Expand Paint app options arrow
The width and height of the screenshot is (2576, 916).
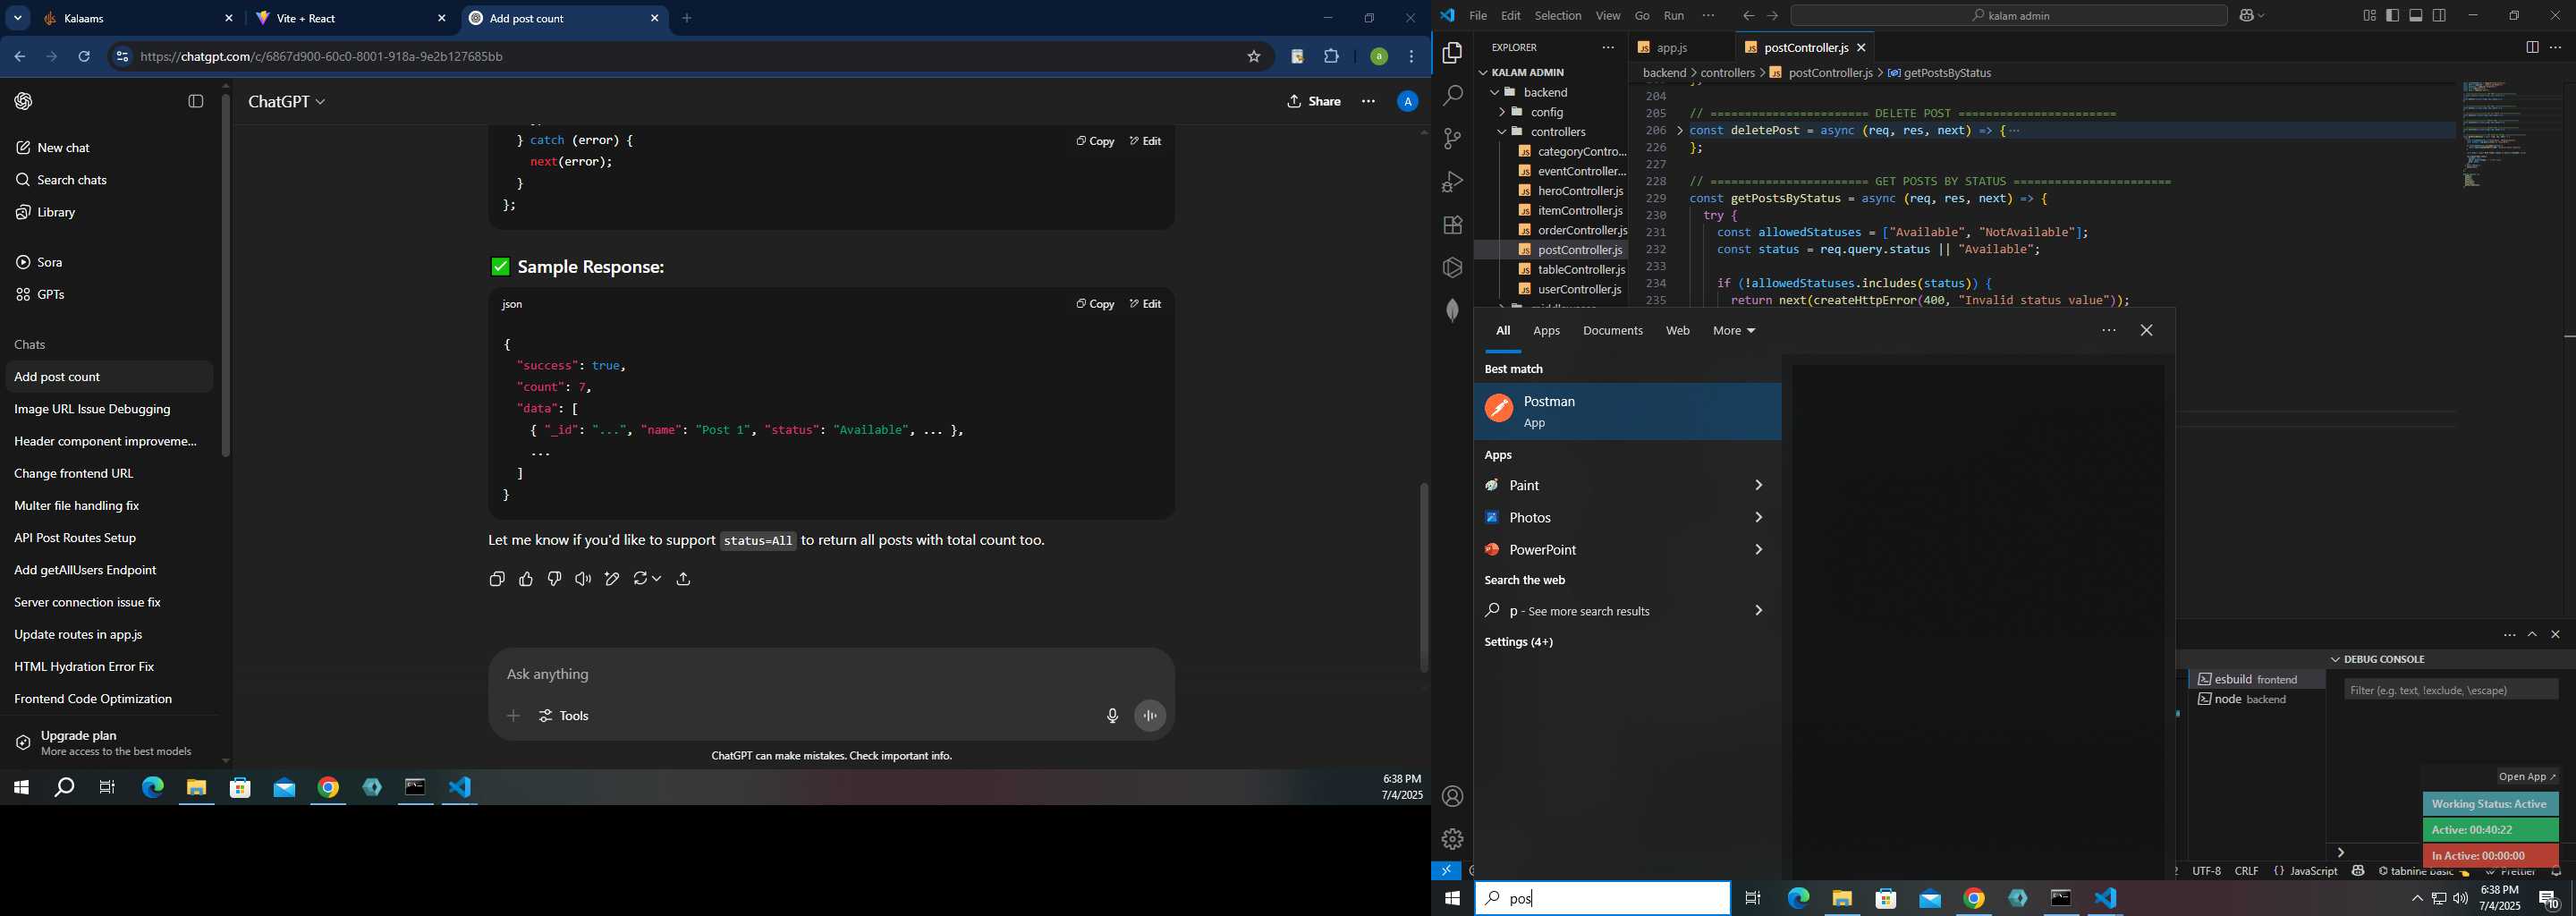coord(1758,486)
